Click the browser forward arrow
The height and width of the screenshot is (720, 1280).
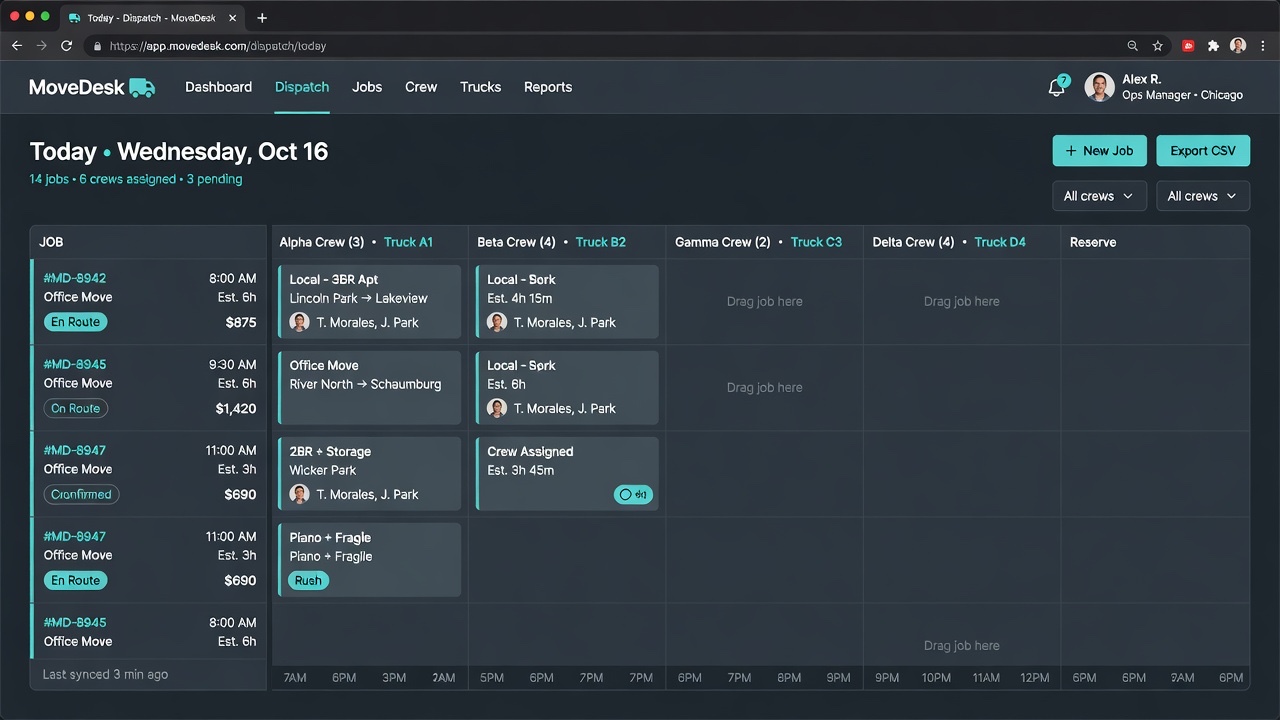click(42, 46)
